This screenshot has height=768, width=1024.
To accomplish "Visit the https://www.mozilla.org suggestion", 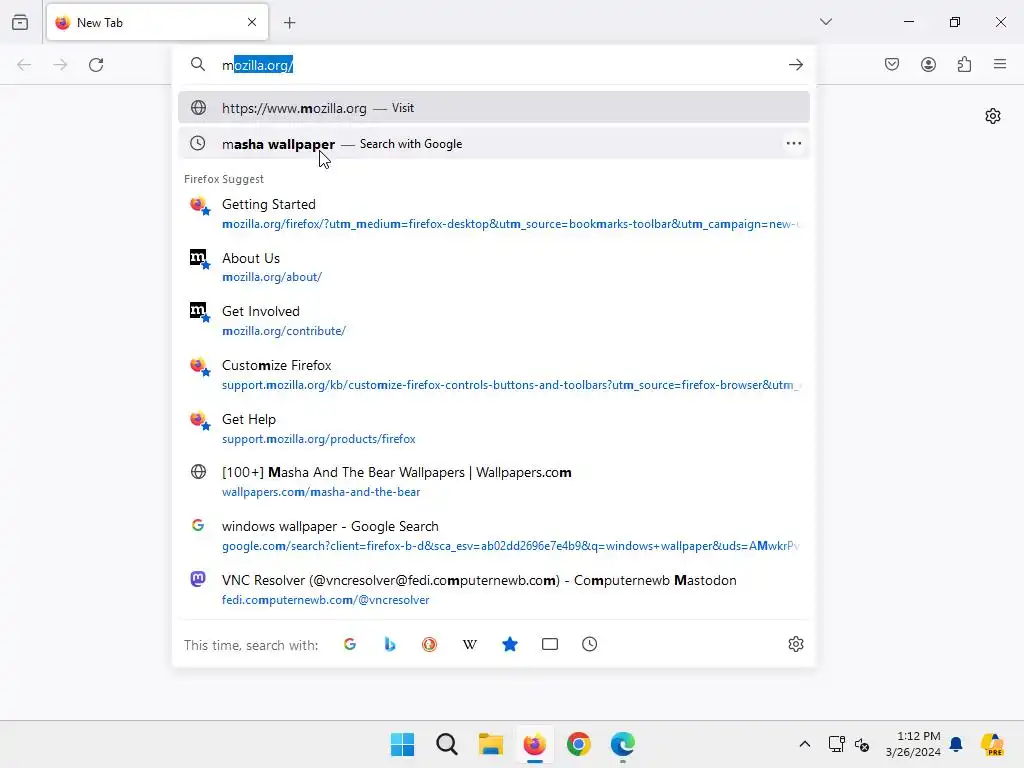I will (x=494, y=108).
